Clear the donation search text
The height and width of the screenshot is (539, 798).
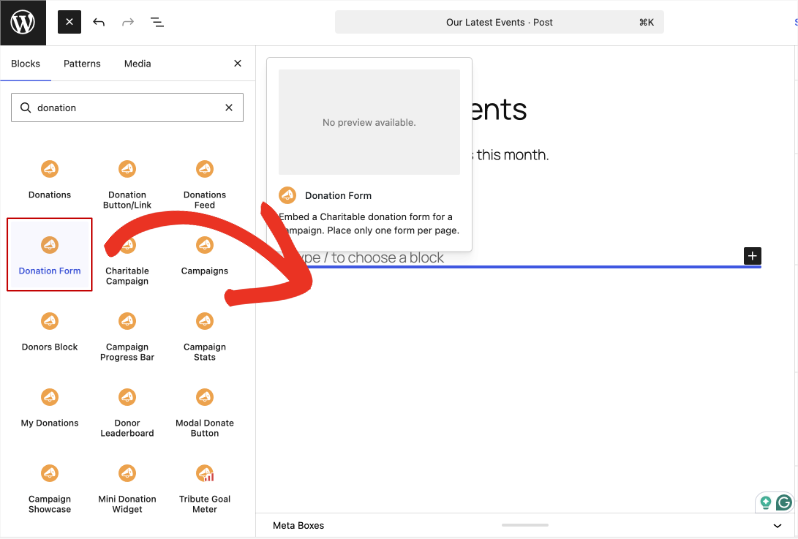229,107
